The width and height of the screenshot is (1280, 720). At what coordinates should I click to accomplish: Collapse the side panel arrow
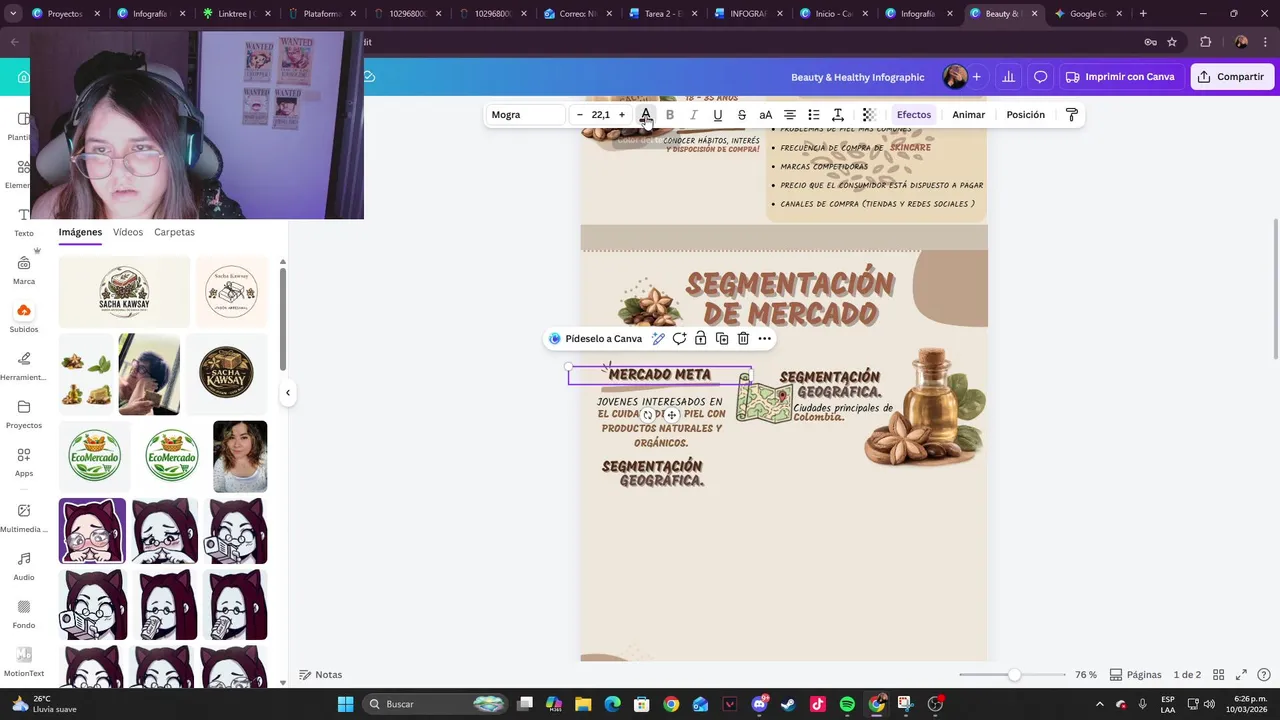point(288,393)
